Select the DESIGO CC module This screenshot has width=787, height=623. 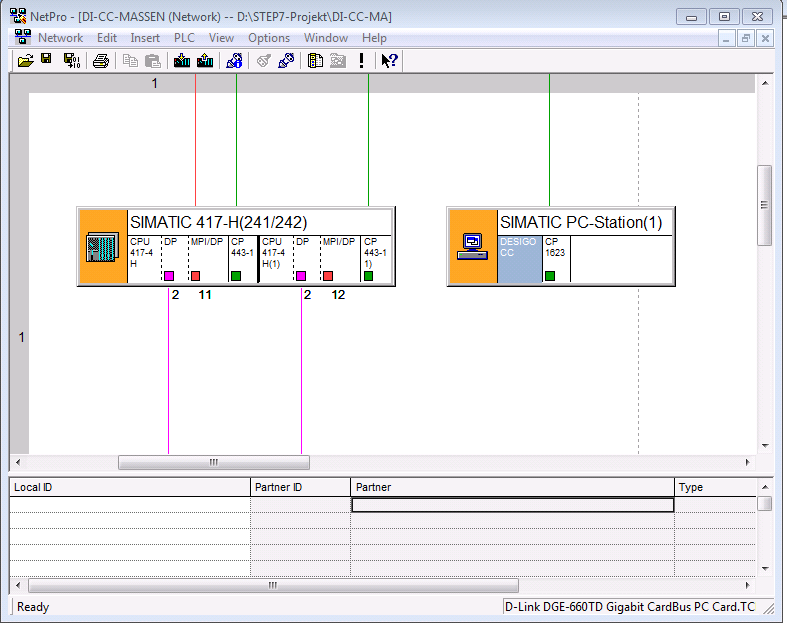point(519,258)
